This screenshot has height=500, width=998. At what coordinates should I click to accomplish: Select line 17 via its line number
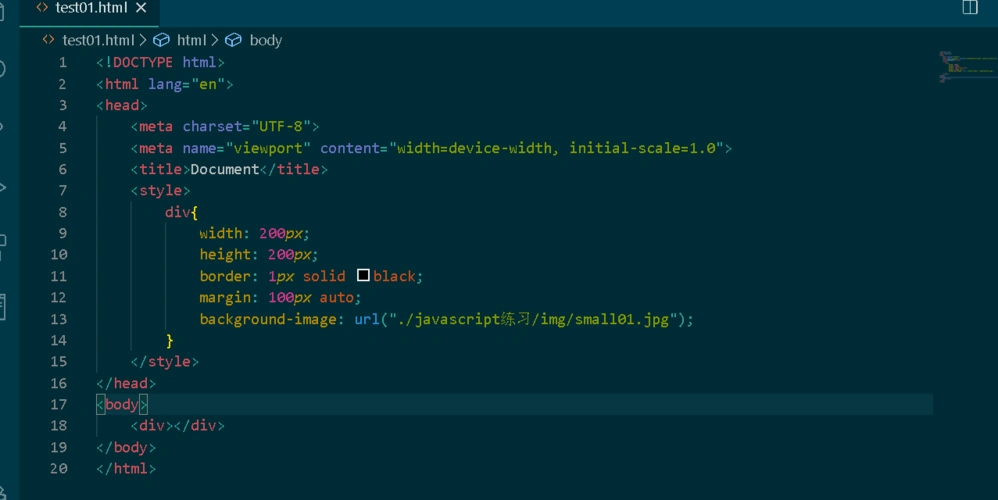[x=58, y=404]
